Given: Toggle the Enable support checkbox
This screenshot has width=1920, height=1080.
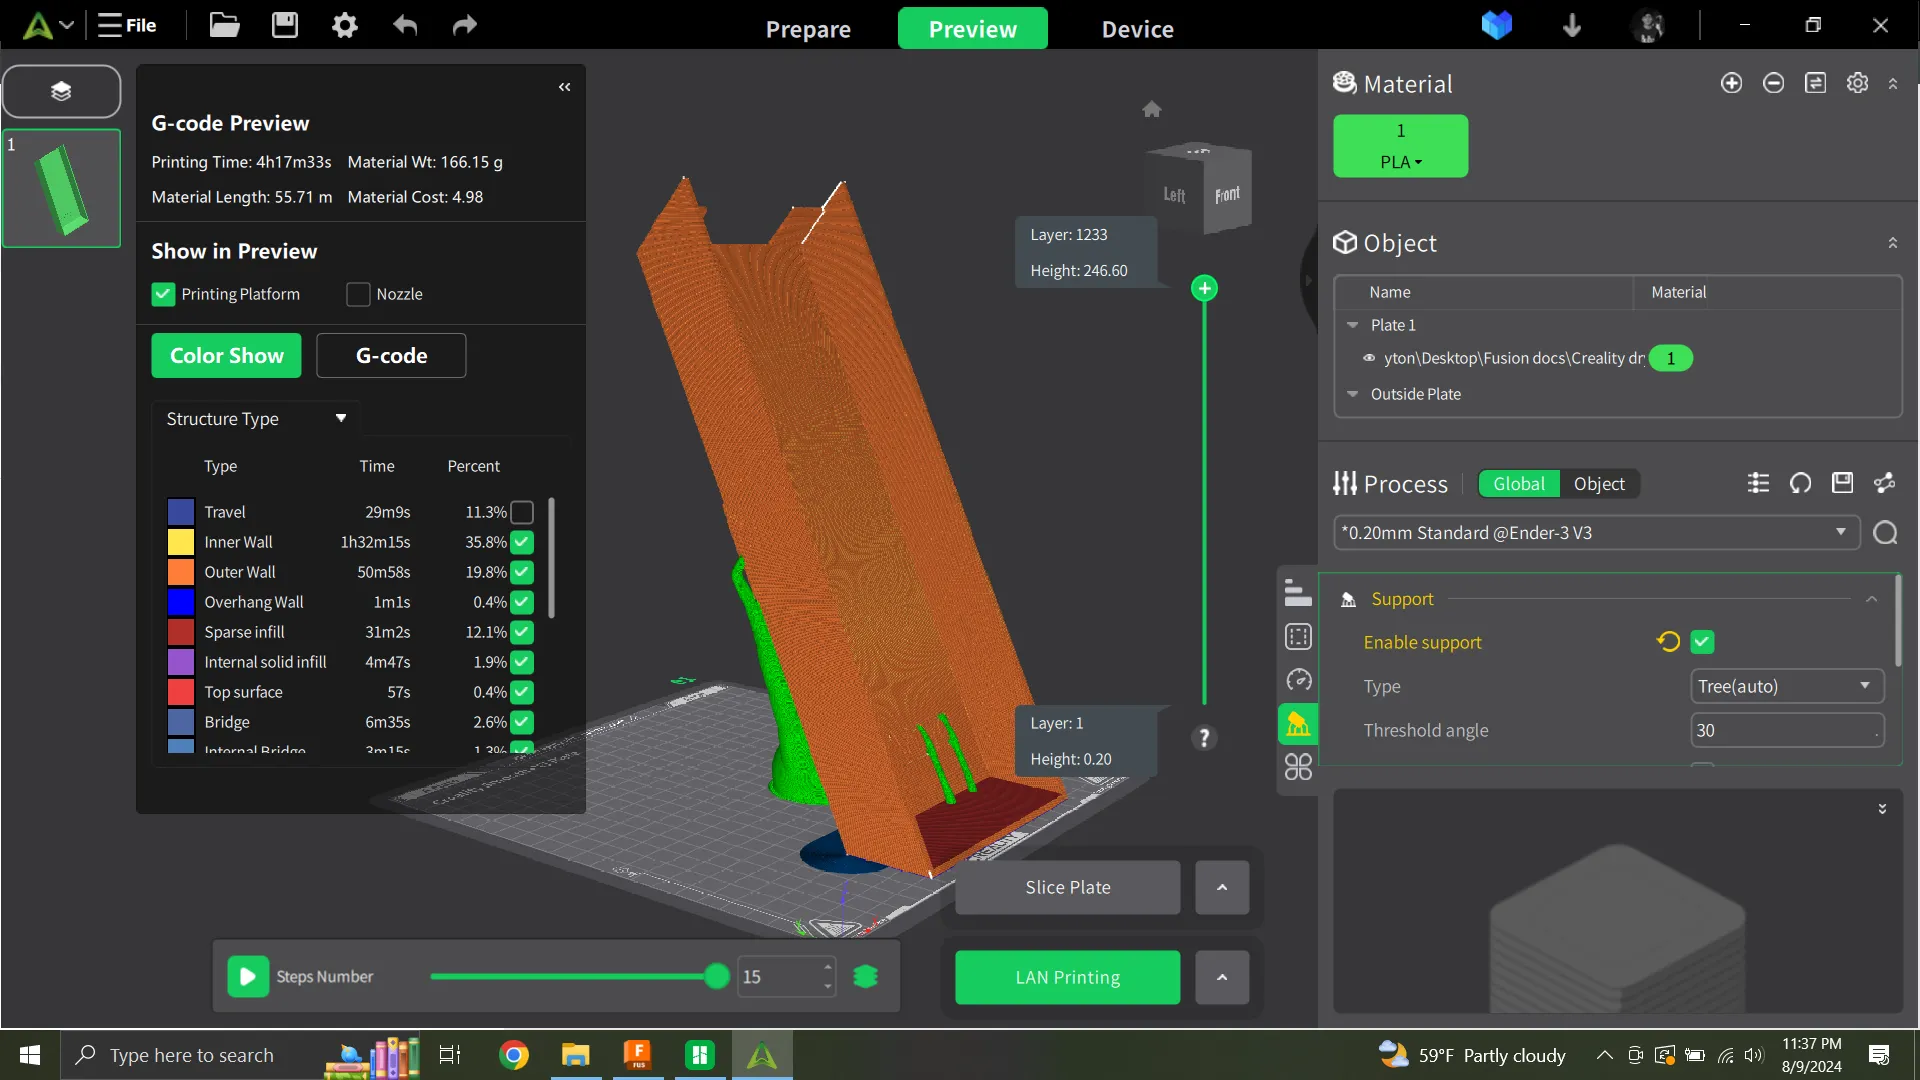Looking at the screenshot, I should coord(1702,642).
